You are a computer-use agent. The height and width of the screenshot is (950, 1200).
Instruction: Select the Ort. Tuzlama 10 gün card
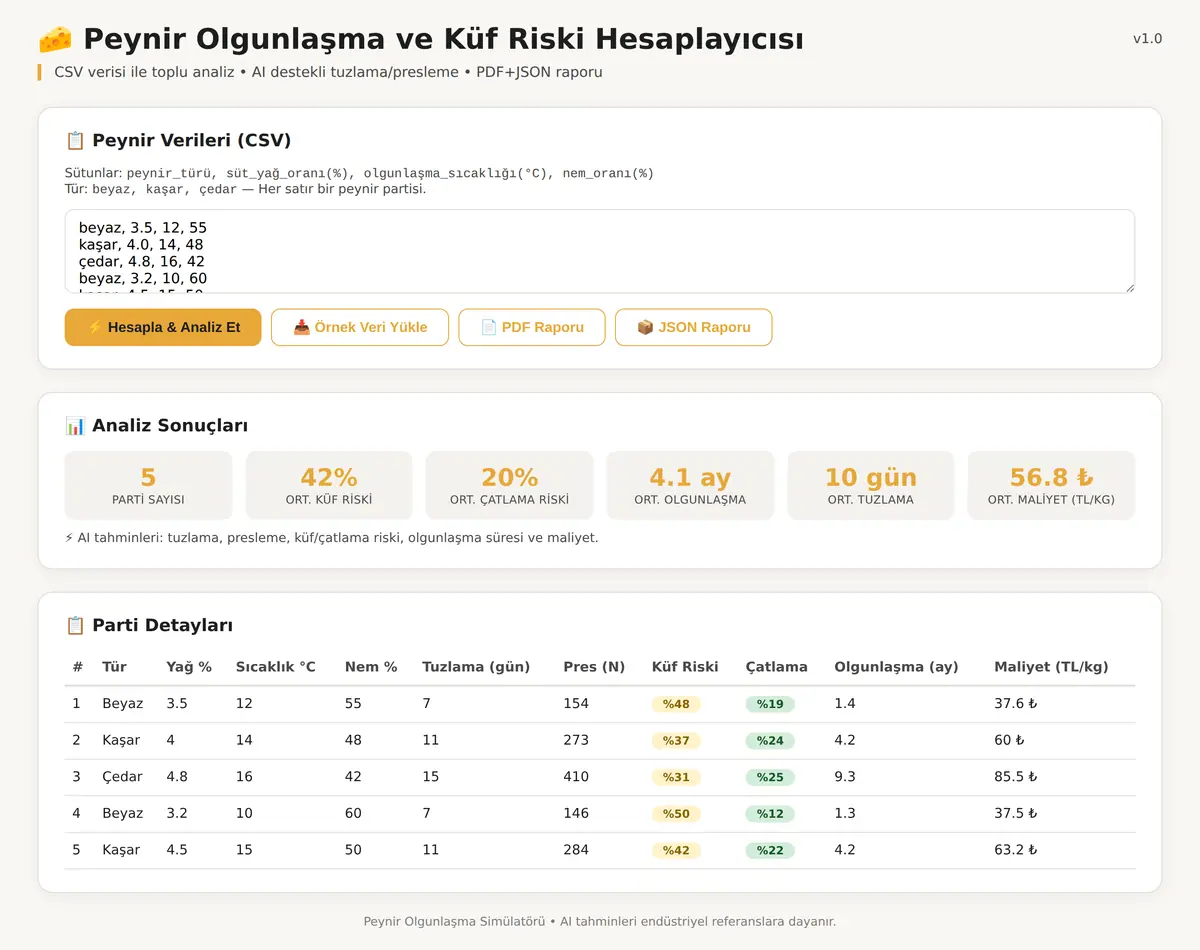(x=871, y=485)
